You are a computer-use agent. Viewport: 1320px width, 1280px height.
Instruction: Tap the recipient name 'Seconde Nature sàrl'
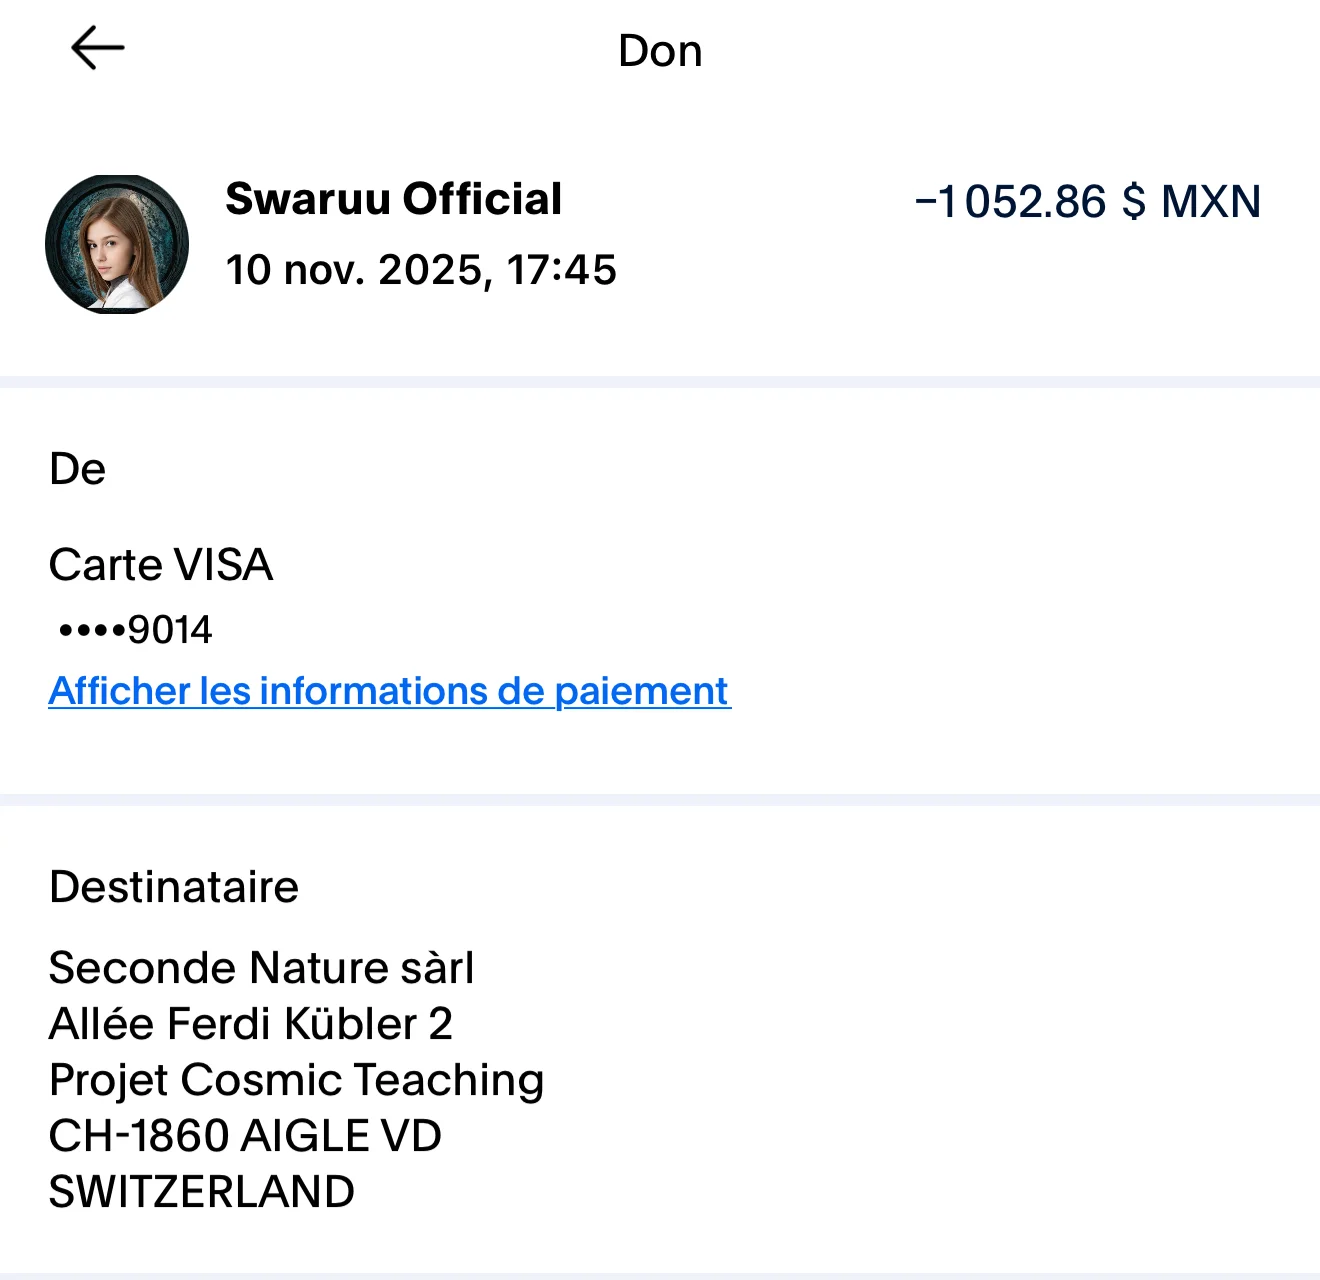[261, 968]
